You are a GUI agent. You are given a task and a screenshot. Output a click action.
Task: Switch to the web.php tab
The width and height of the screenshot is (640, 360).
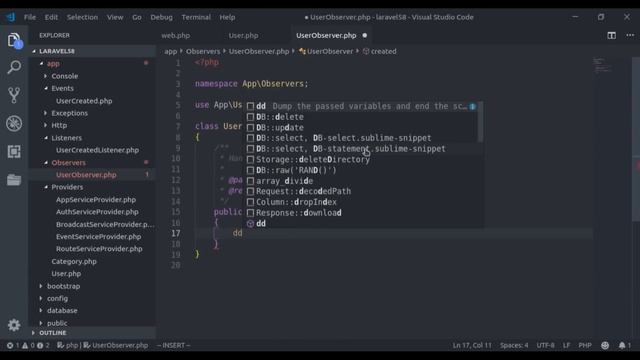176,36
